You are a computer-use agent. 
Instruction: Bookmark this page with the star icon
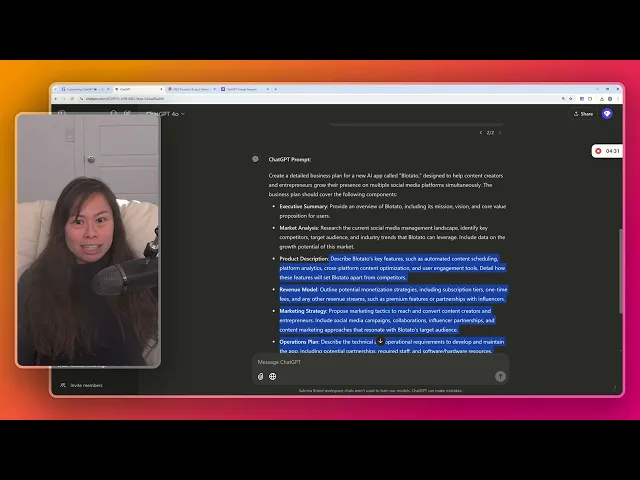(571, 99)
